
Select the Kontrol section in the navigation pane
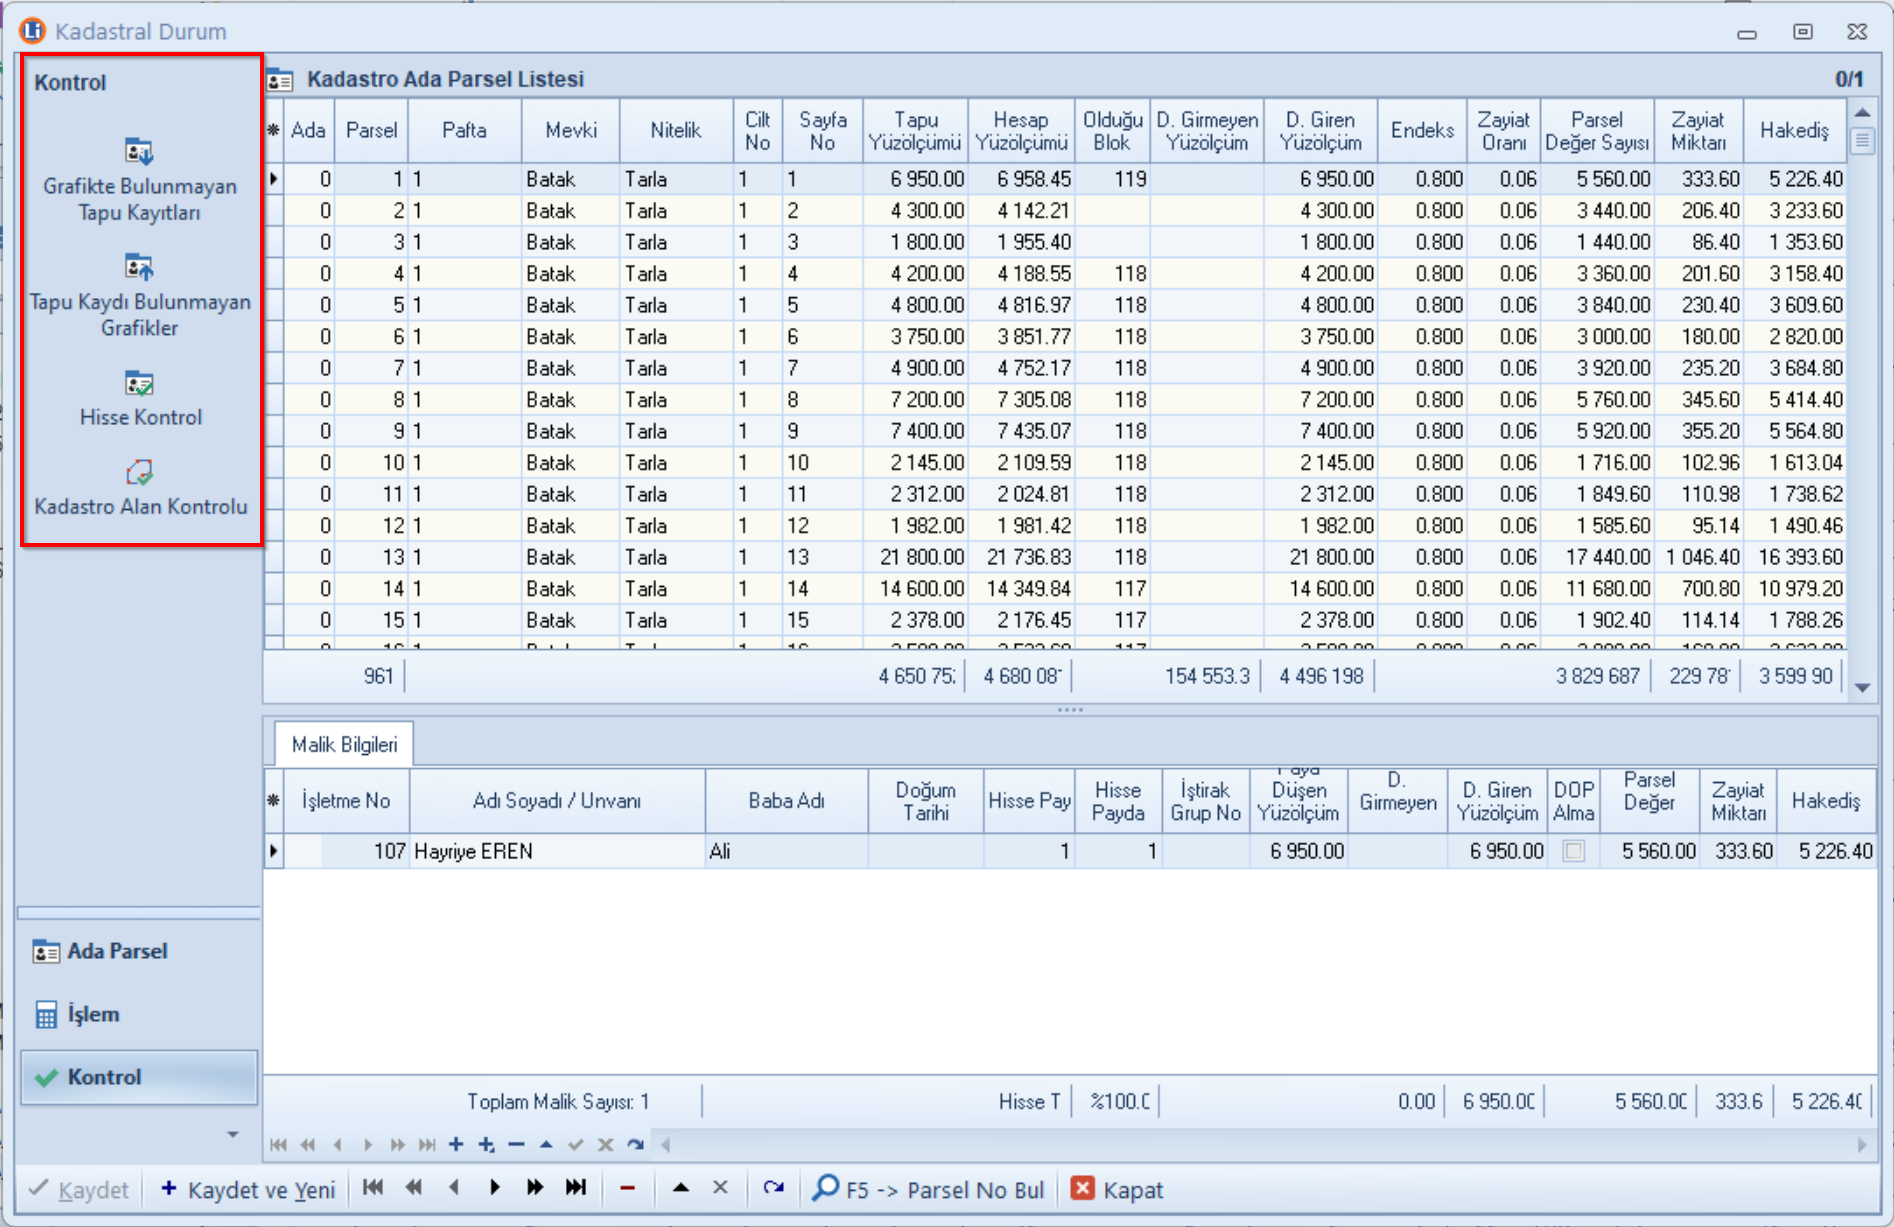(x=138, y=1077)
